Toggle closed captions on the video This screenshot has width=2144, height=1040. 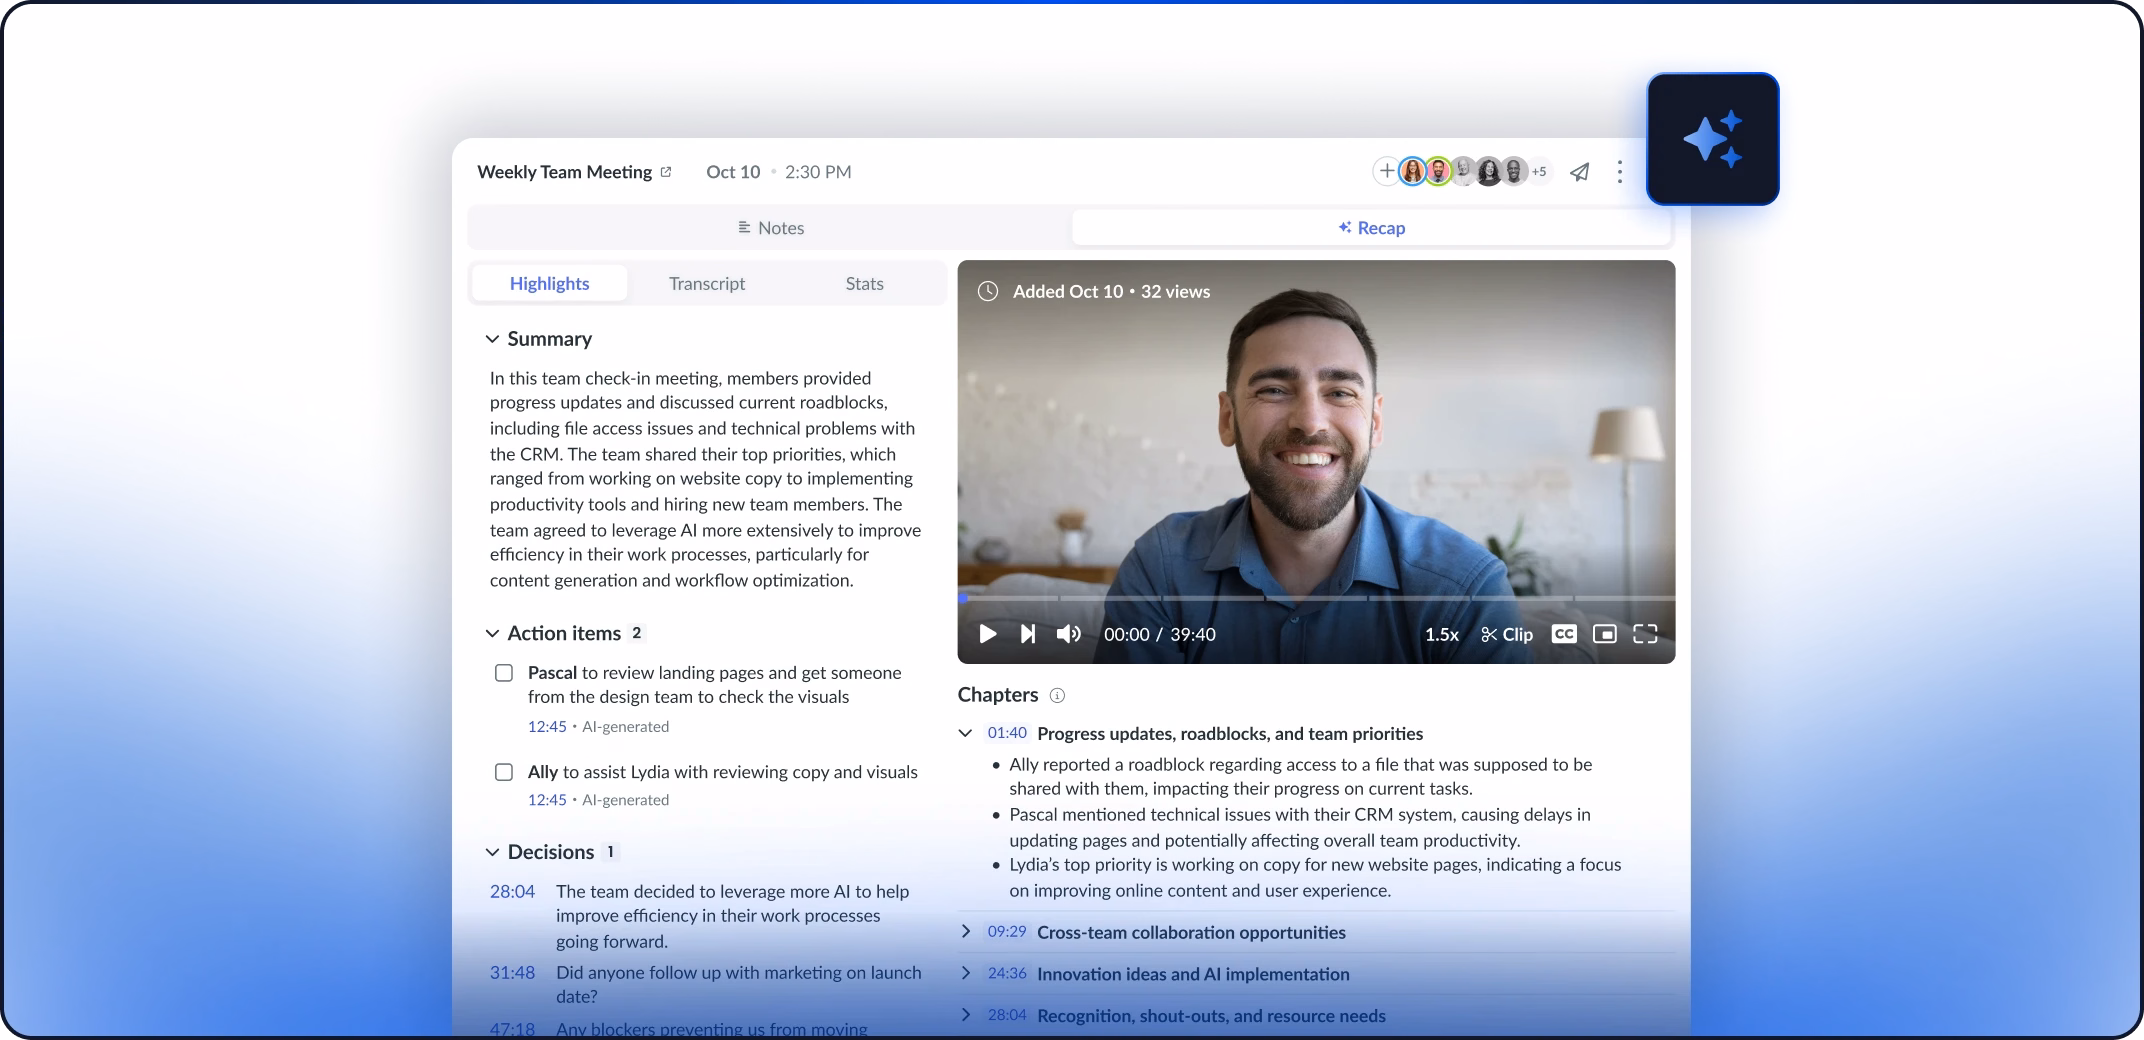click(1564, 634)
